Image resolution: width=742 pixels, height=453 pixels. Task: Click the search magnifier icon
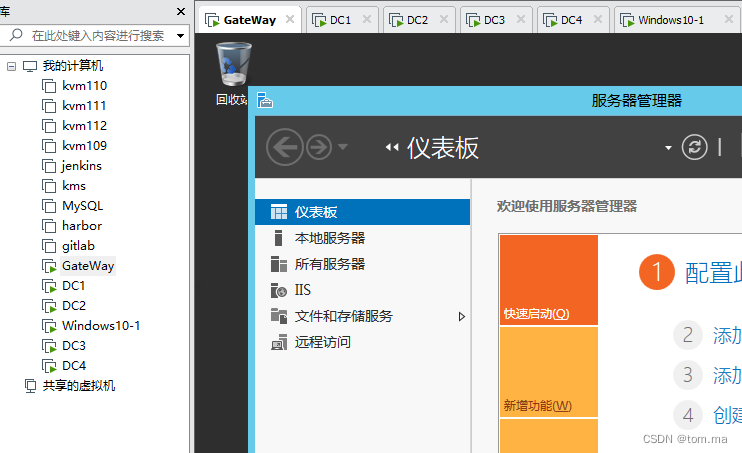coord(16,35)
